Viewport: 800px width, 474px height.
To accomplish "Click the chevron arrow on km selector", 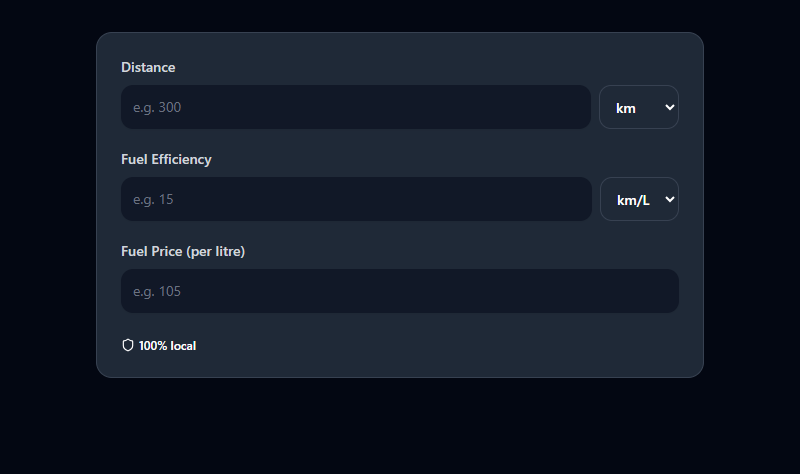I will [670, 107].
